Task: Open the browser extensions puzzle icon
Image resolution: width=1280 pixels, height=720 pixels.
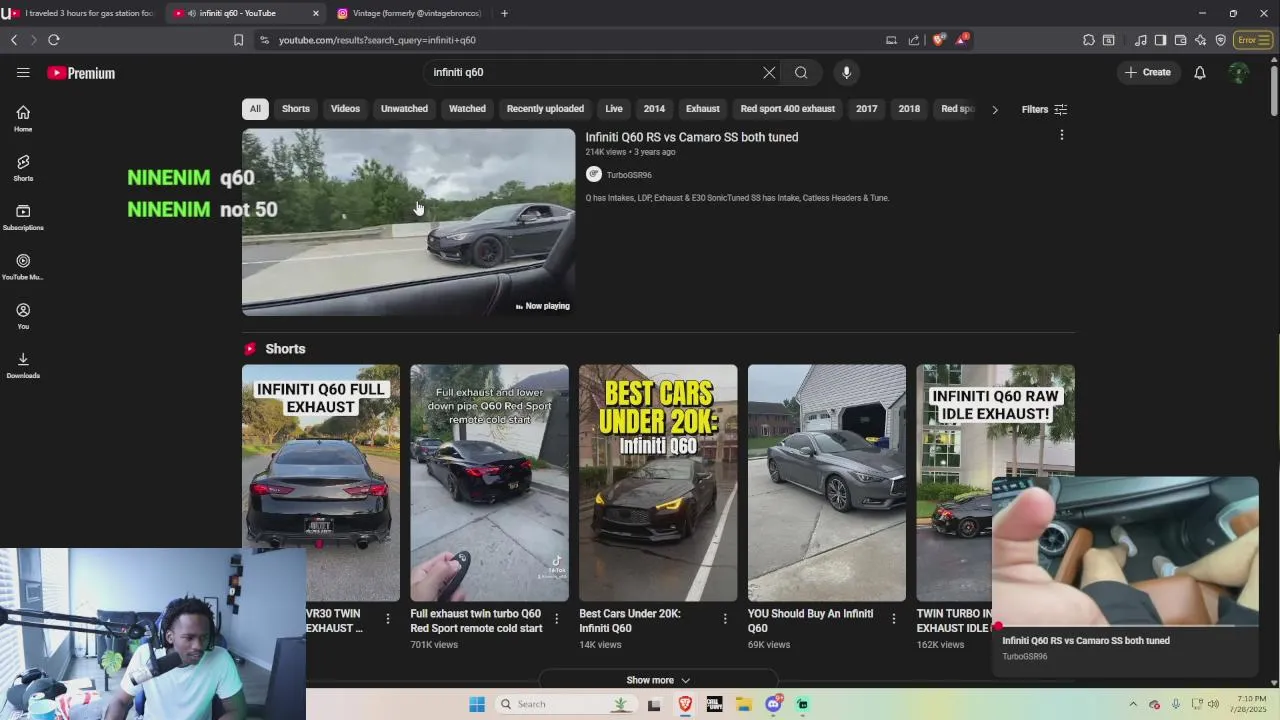Action: [x=1089, y=40]
